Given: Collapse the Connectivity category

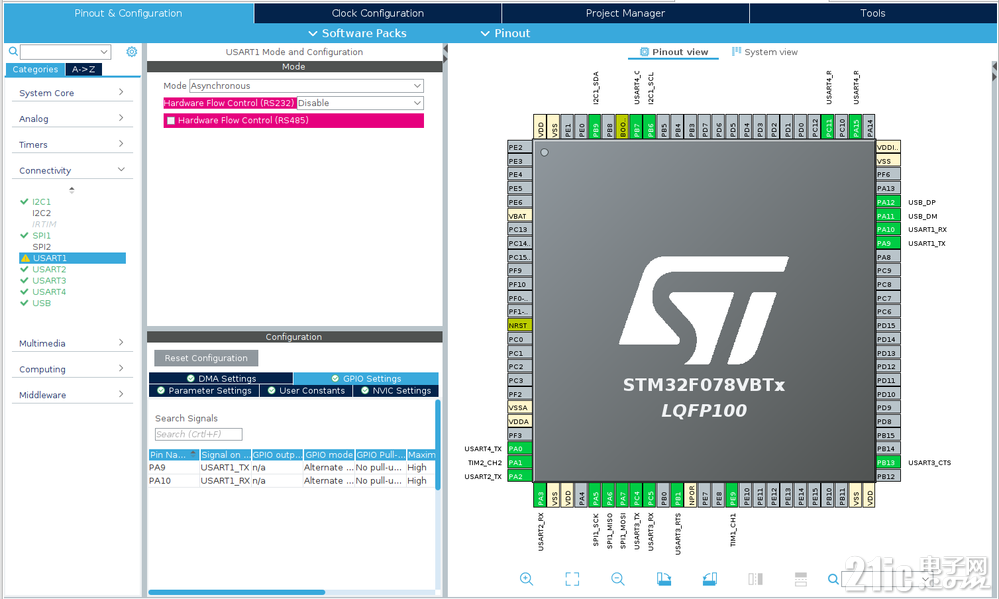Looking at the screenshot, I should (72, 170).
